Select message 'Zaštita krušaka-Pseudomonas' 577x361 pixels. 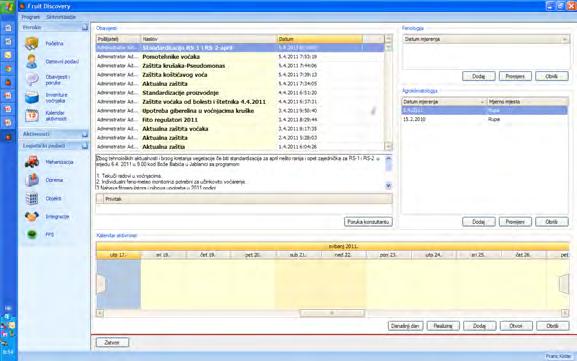[x=240, y=66]
